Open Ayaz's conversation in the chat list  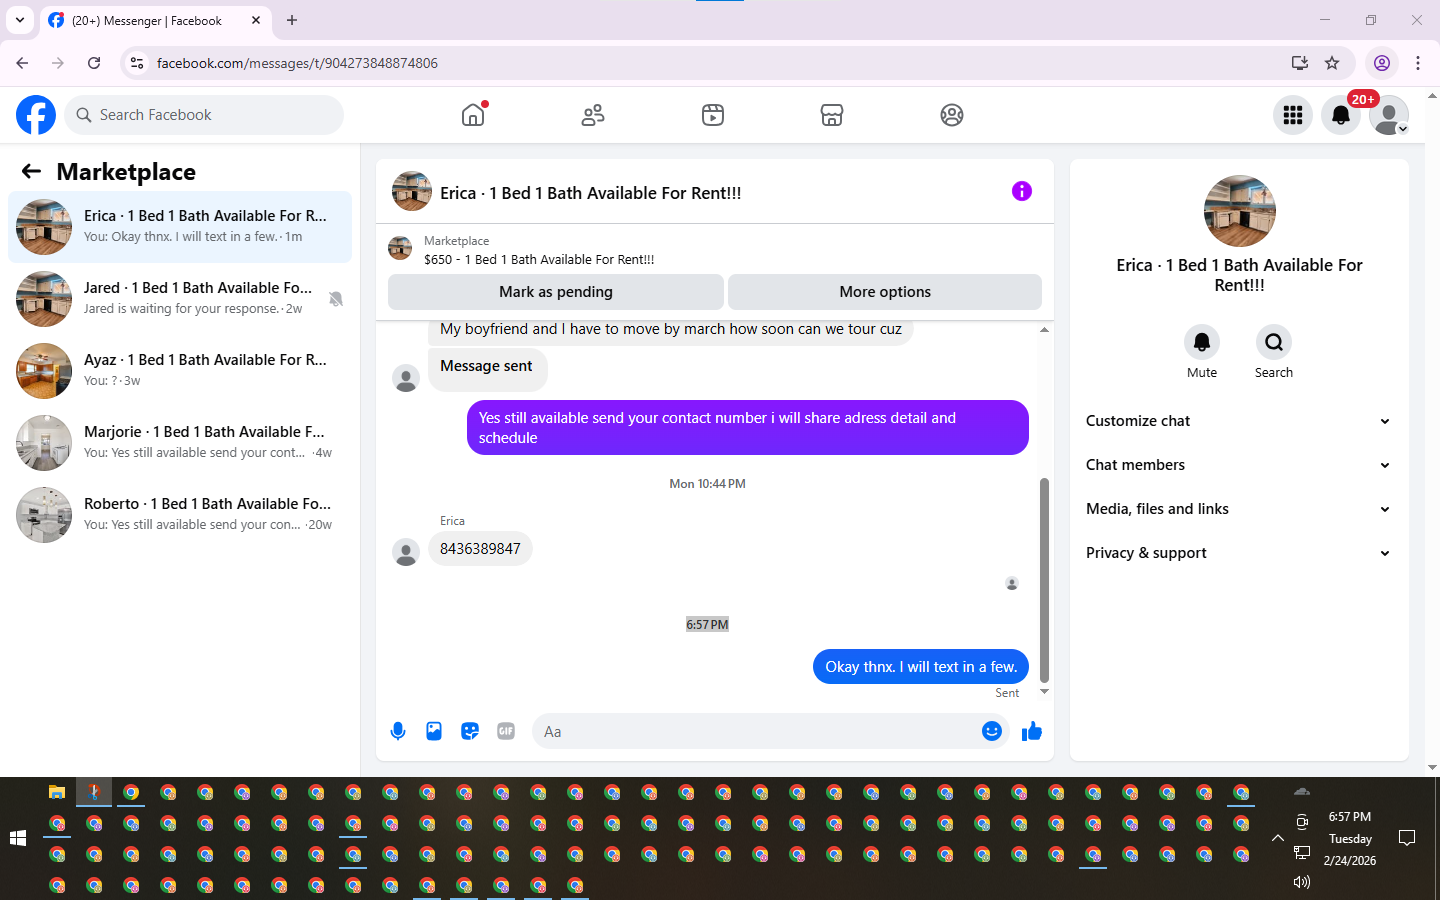click(180, 371)
